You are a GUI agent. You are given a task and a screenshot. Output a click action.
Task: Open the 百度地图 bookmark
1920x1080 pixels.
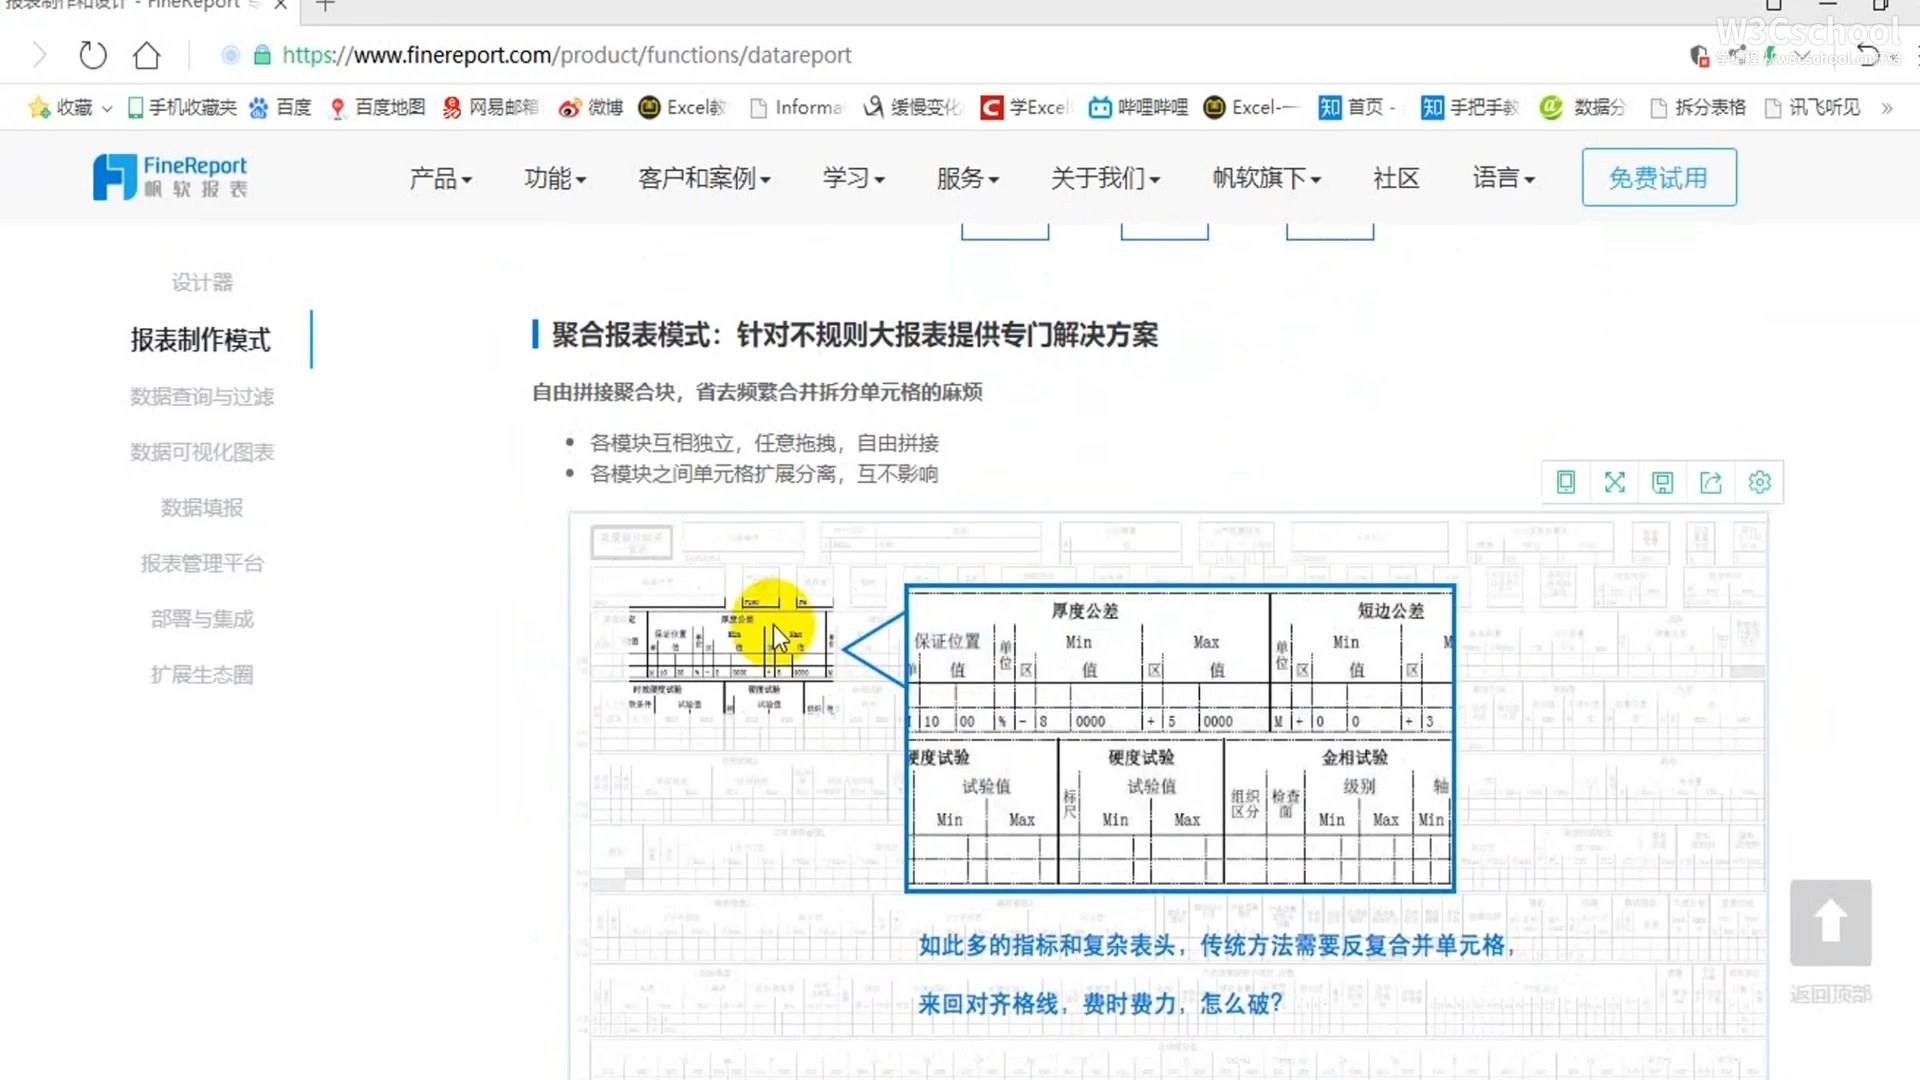[378, 107]
